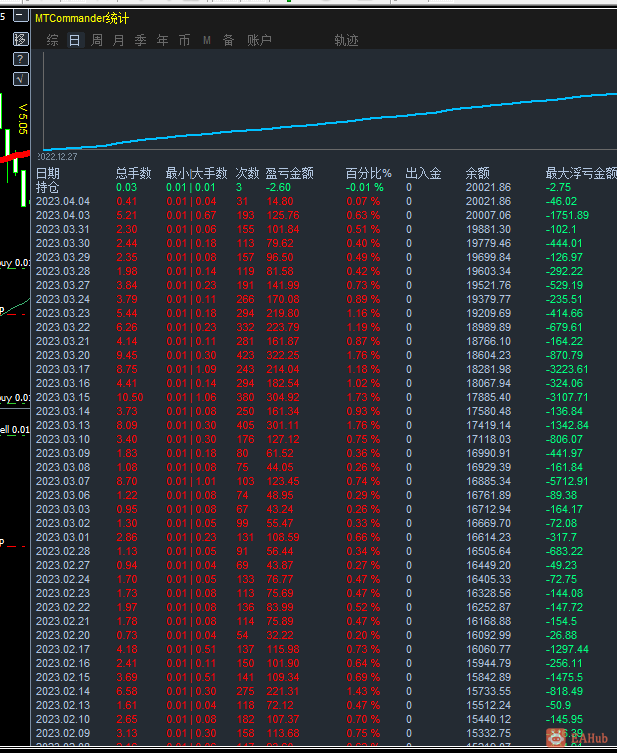Click date cell 2023.03.07
Image resolution: width=617 pixels, height=753 pixels.
(63, 481)
